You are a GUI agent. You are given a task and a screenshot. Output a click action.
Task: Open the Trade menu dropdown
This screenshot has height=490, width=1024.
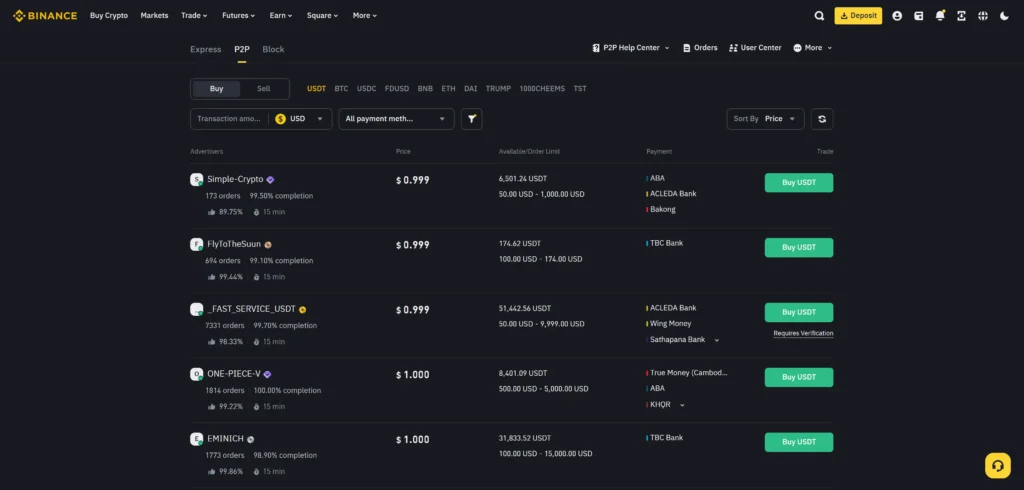[x=194, y=16]
